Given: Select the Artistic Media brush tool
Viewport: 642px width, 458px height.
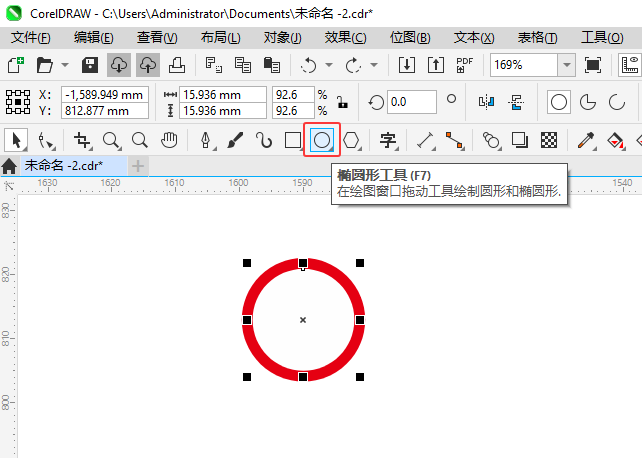Looking at the screenshot, I should coord(235,140).
